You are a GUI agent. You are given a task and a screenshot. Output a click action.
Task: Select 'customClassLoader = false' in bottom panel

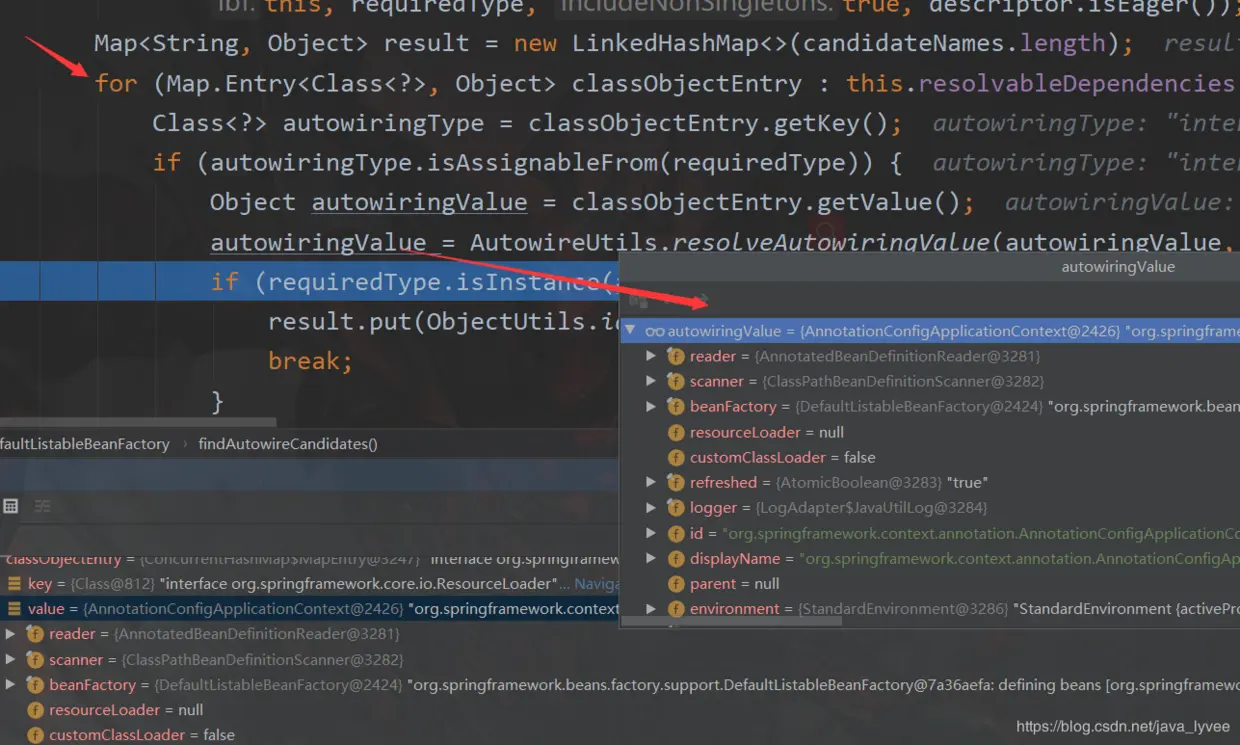pos(620,735)
